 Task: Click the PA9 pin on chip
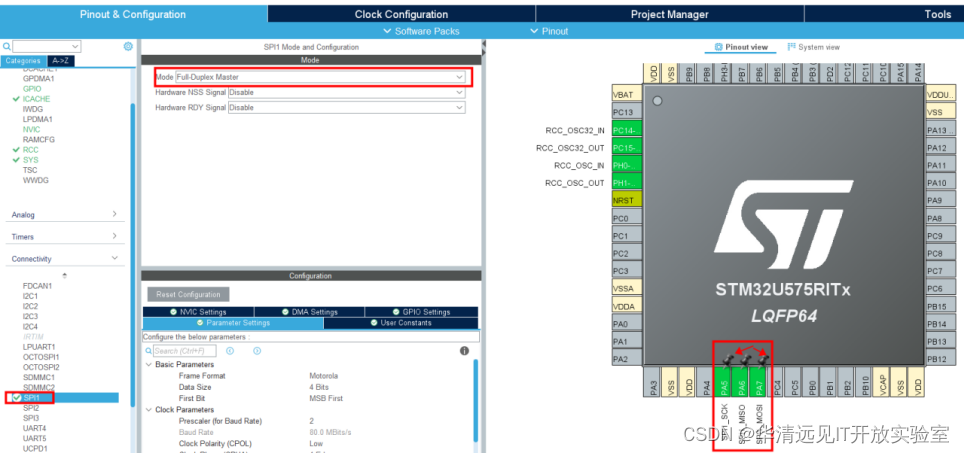click(x=941, y=201)
